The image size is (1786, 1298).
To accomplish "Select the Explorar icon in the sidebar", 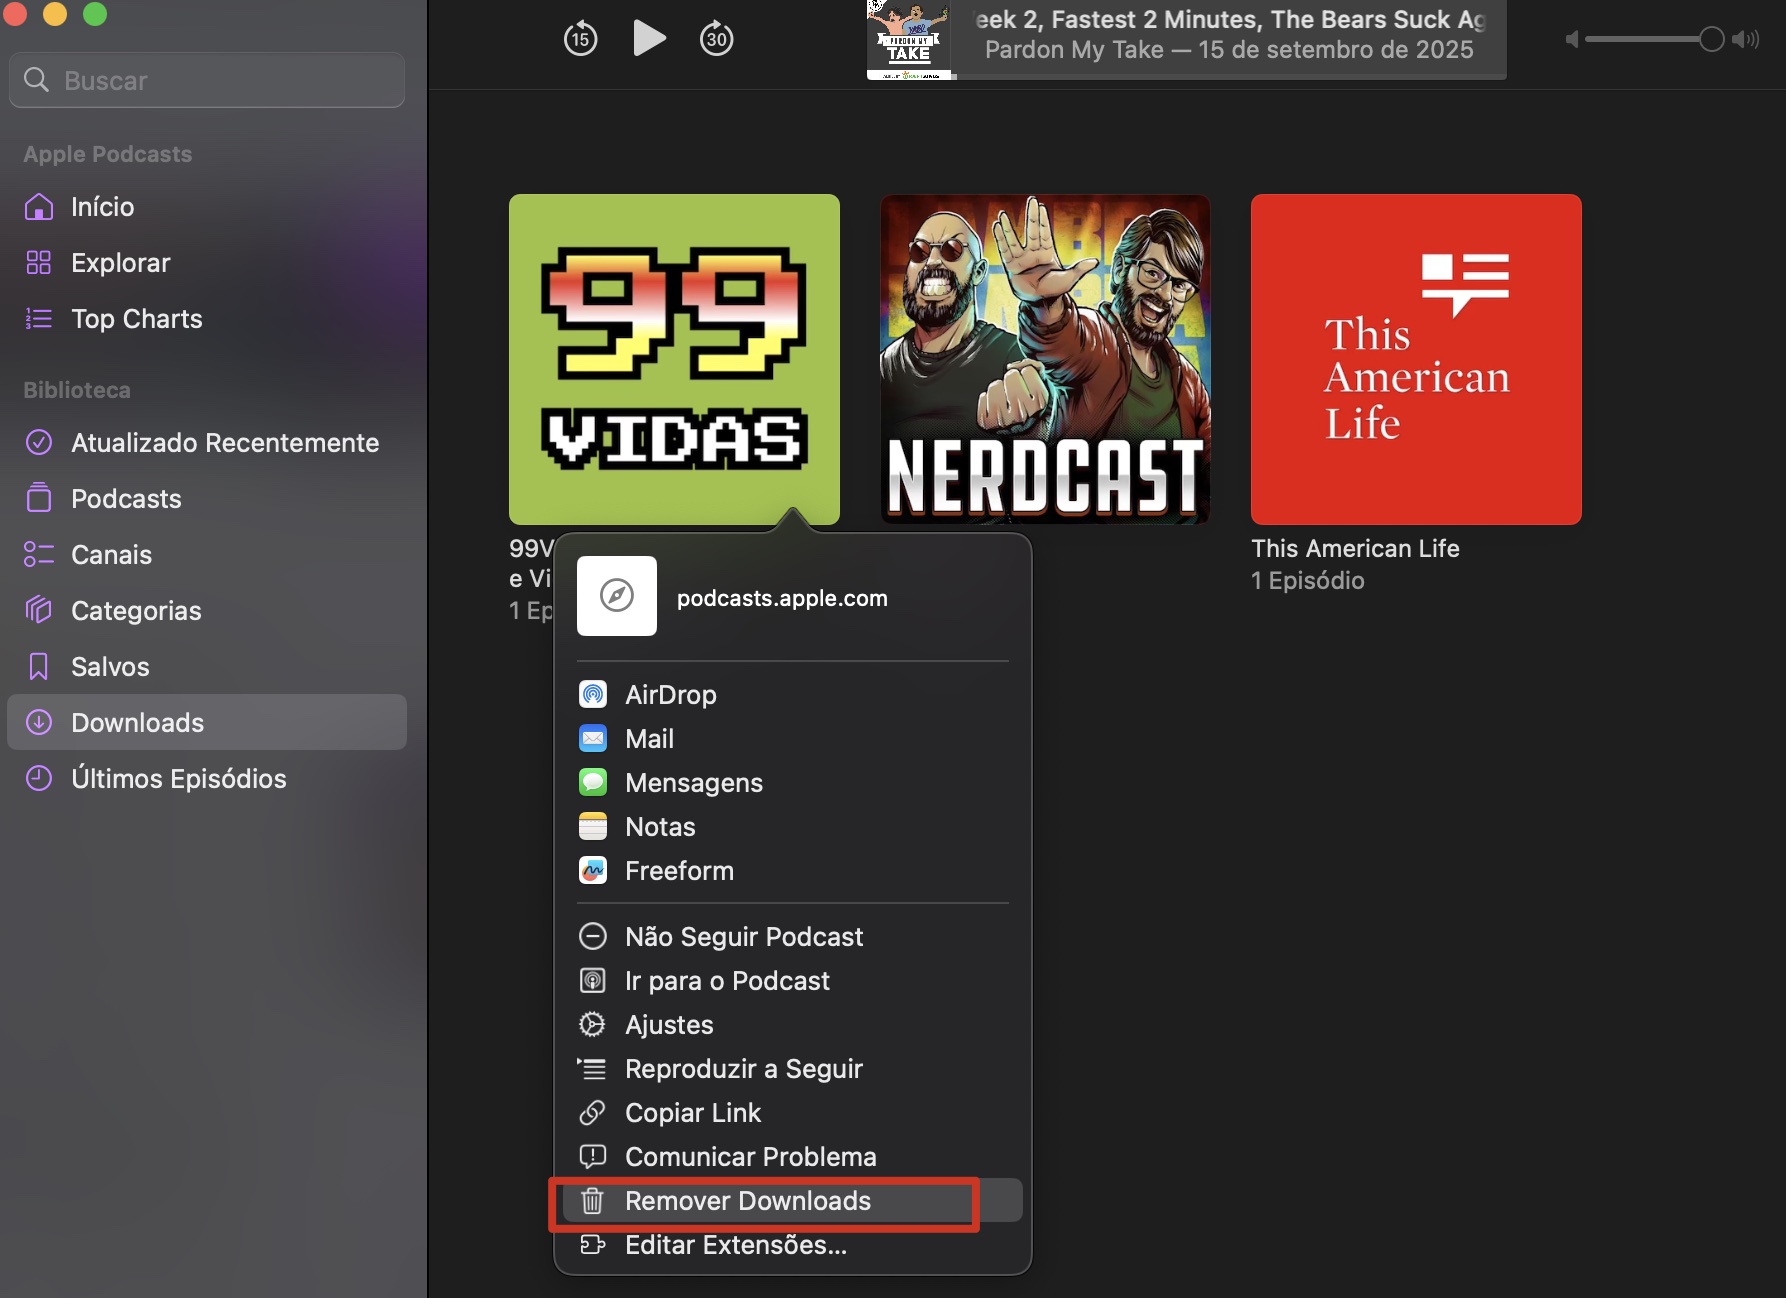I will 38,262.
